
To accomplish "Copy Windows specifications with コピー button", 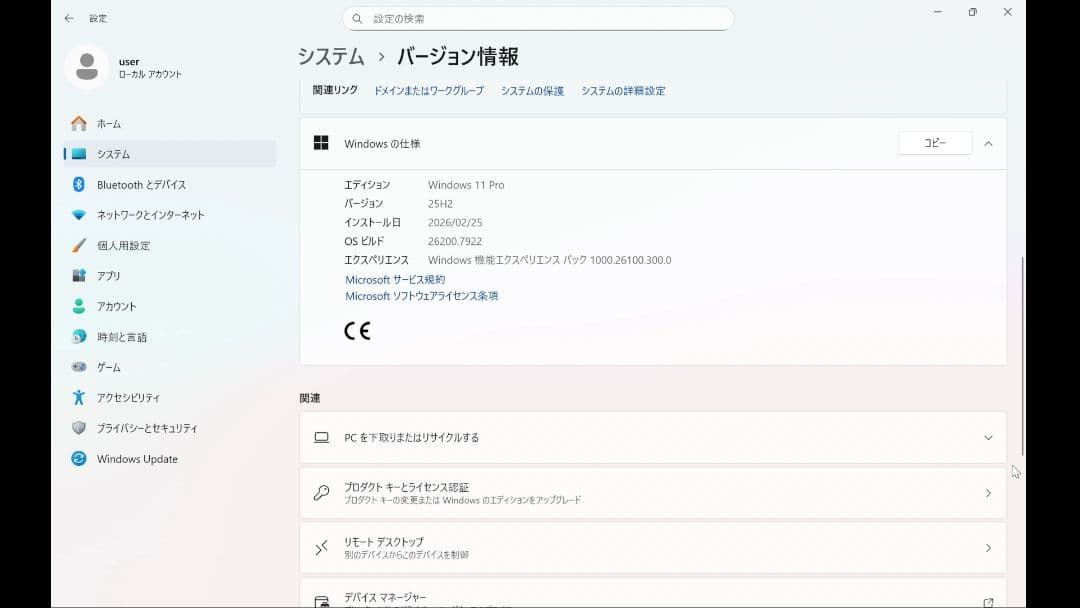I will [935, 143].
